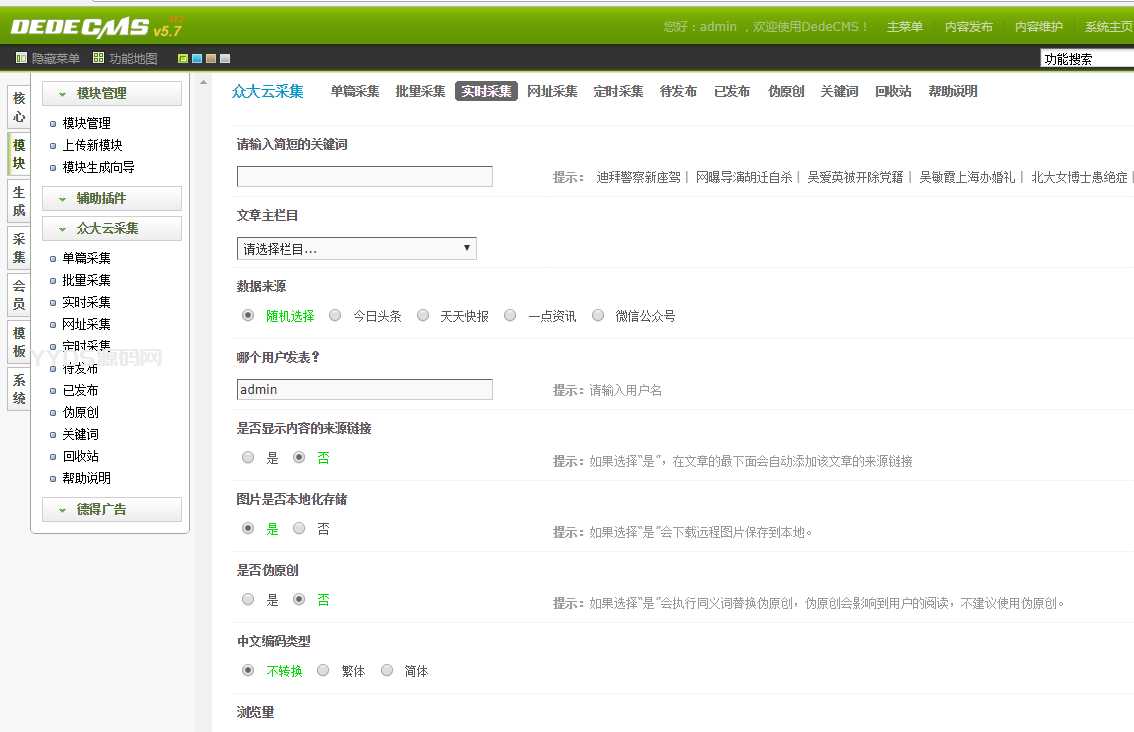Click the DedeCMS v5.7 logo
1134x732 pixels.
click(95, 27)
